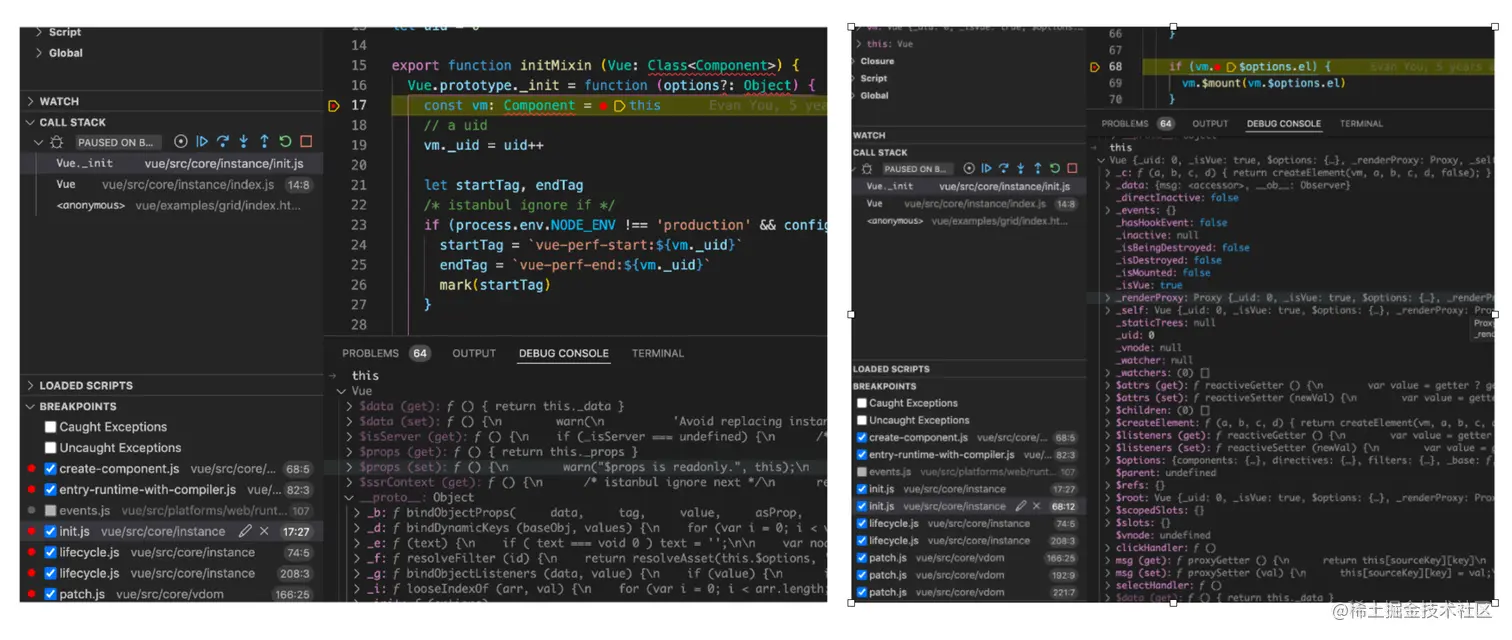Enable events.js breakpoint checkbox in left screenshot

50,510
